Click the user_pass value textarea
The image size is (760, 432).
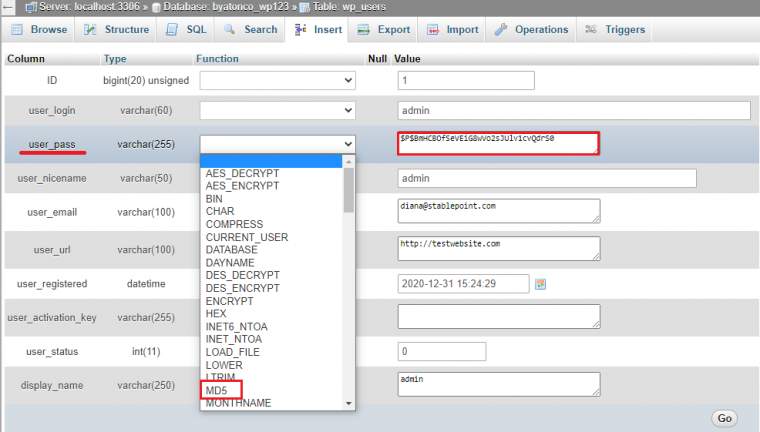click(498, 144)
